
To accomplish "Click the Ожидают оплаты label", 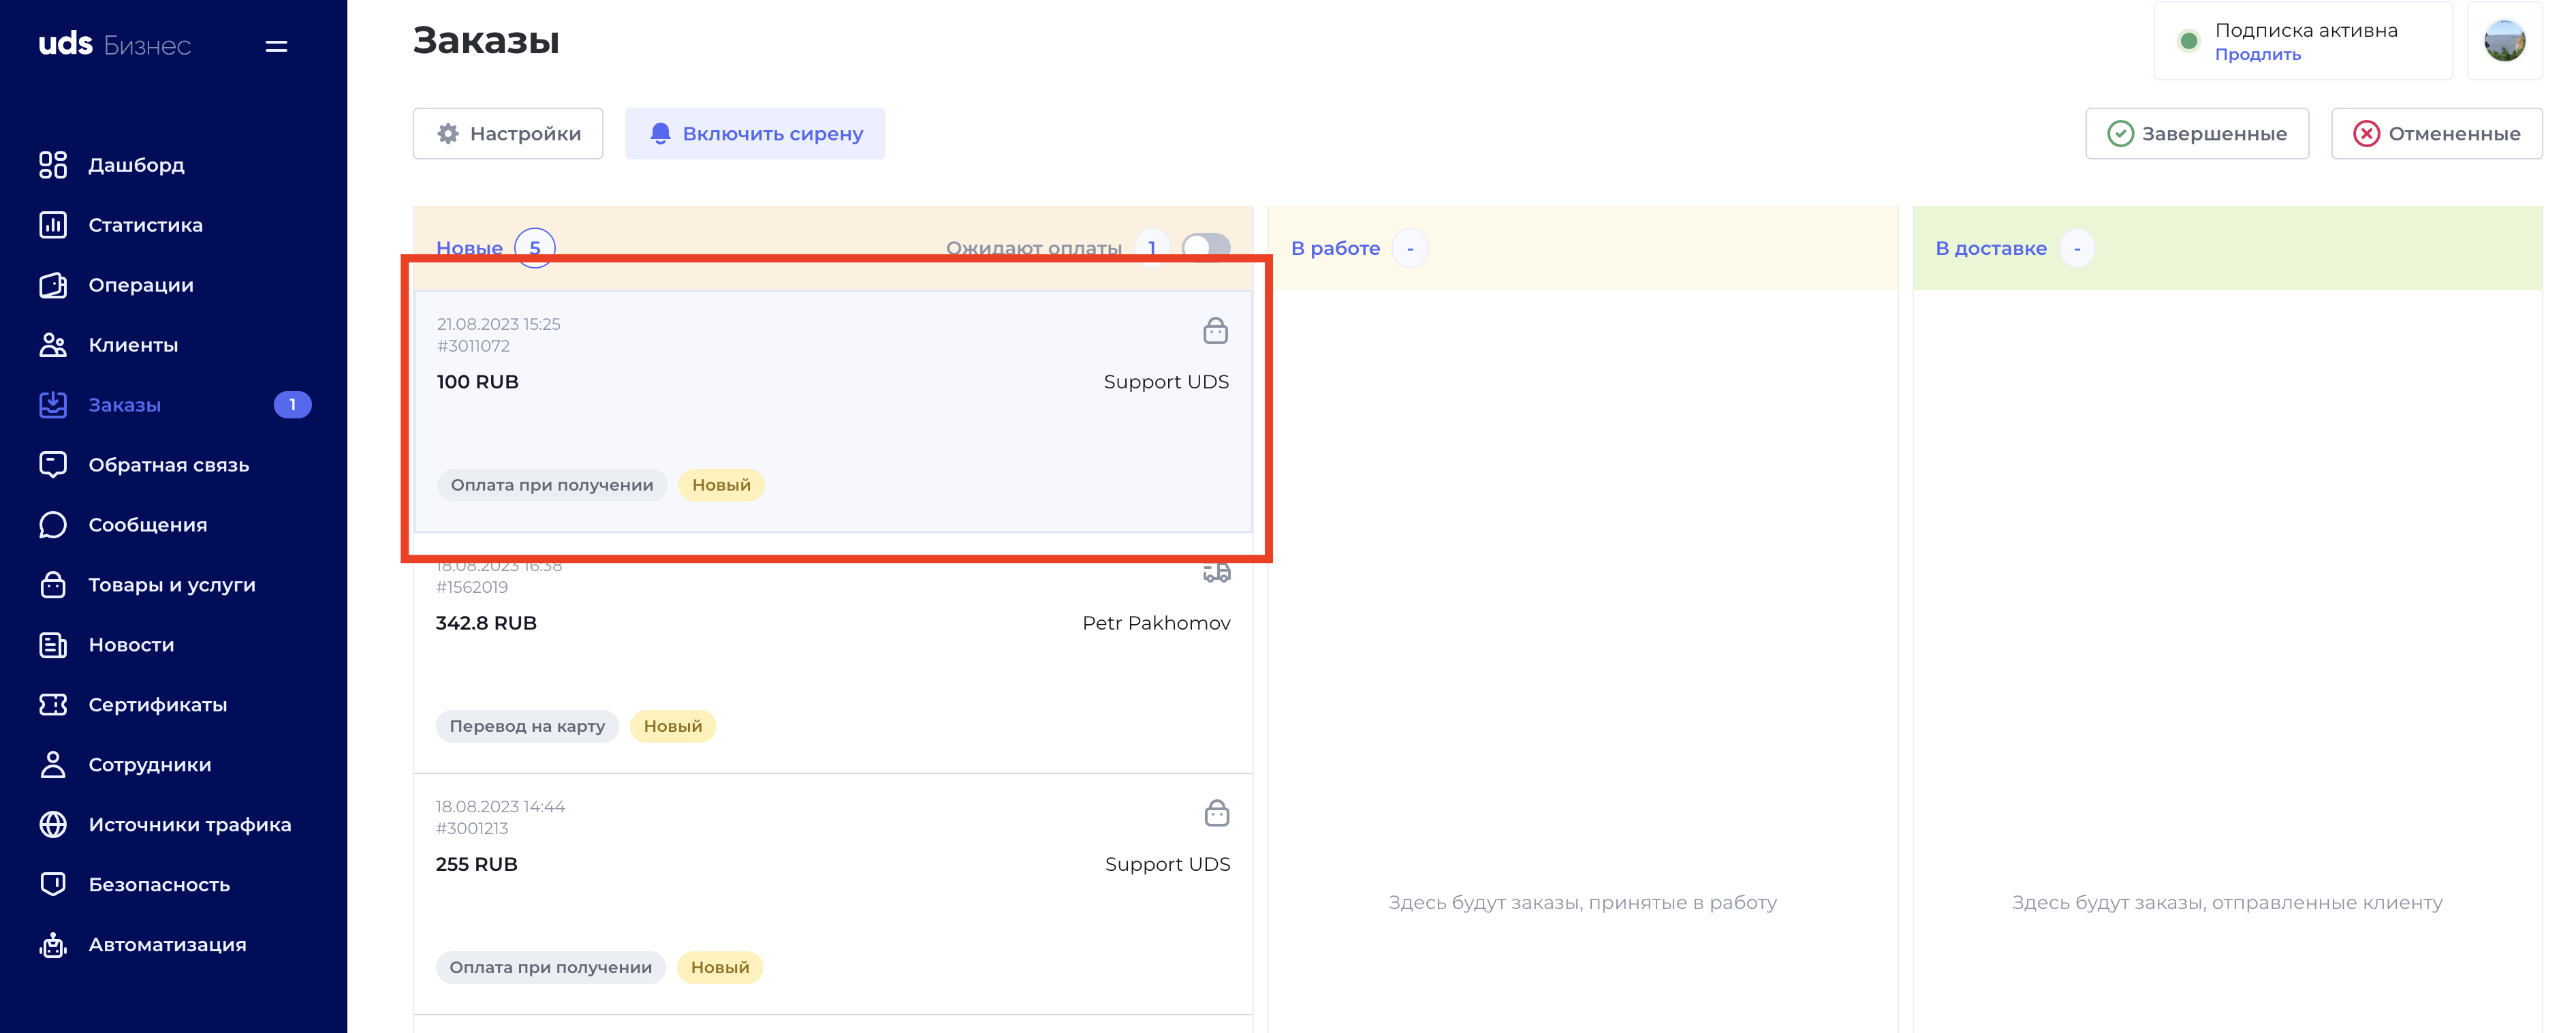I will click(1034, 248).
